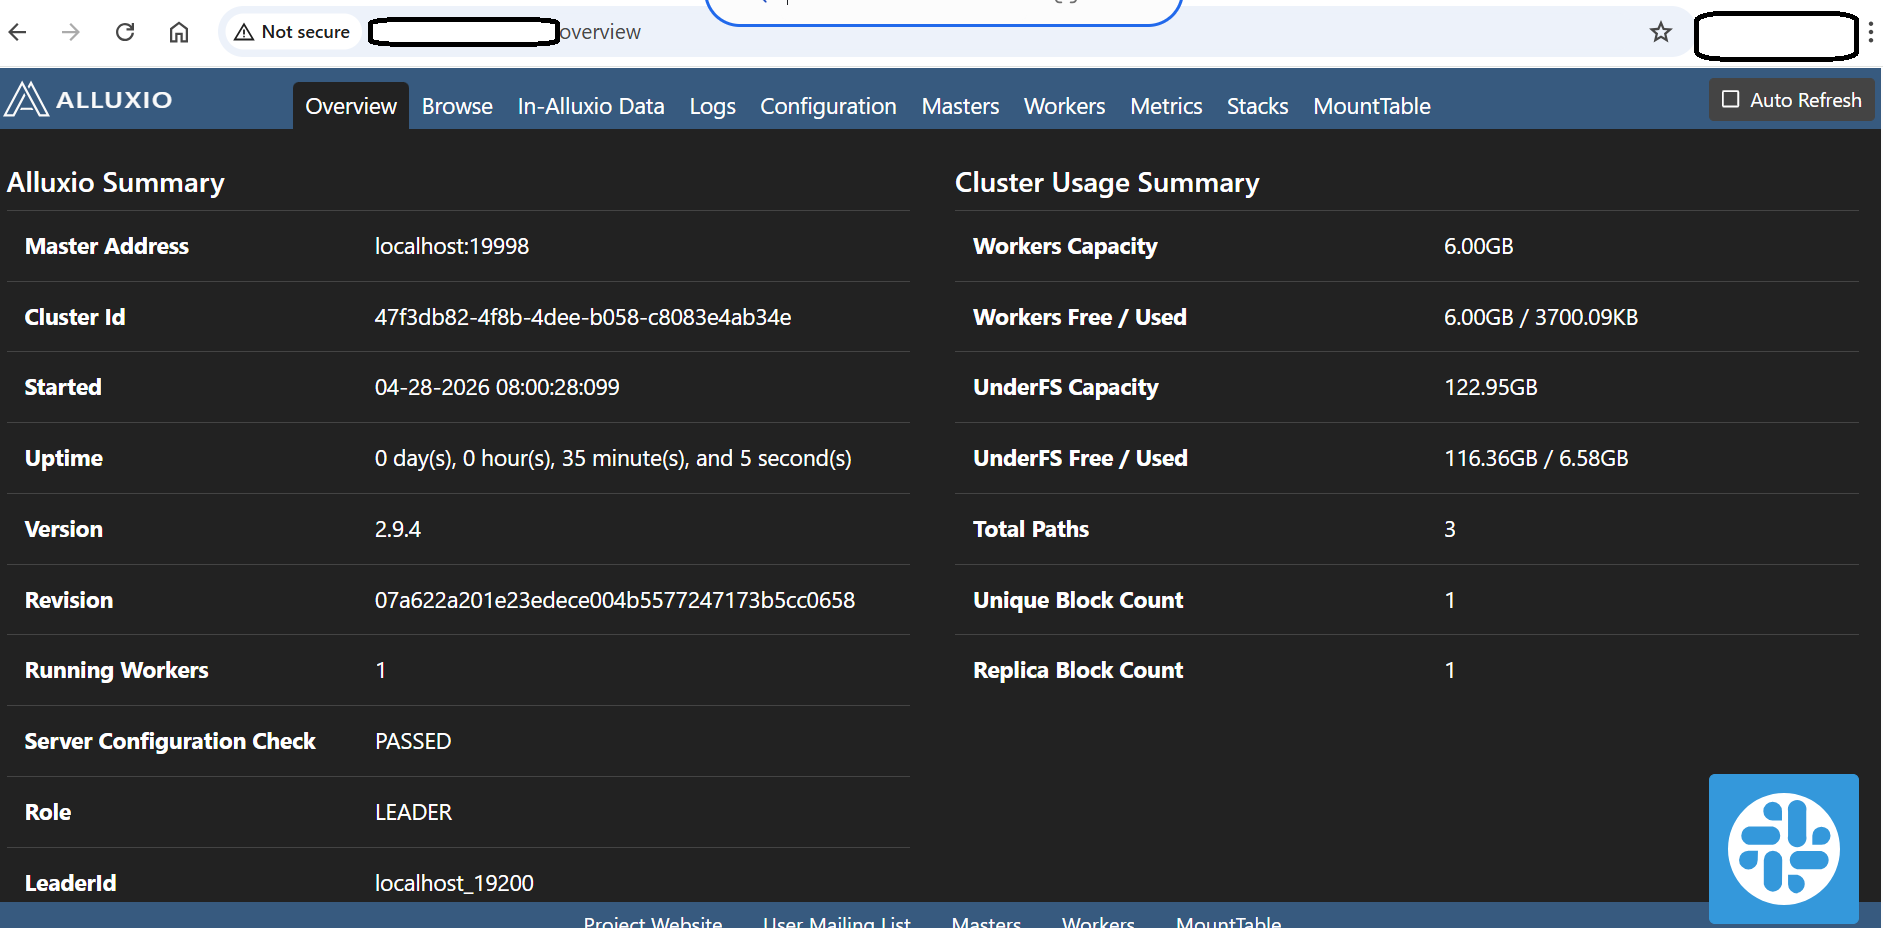
Task: Click the Total Paths value 3
Action: coord(1449,529)
